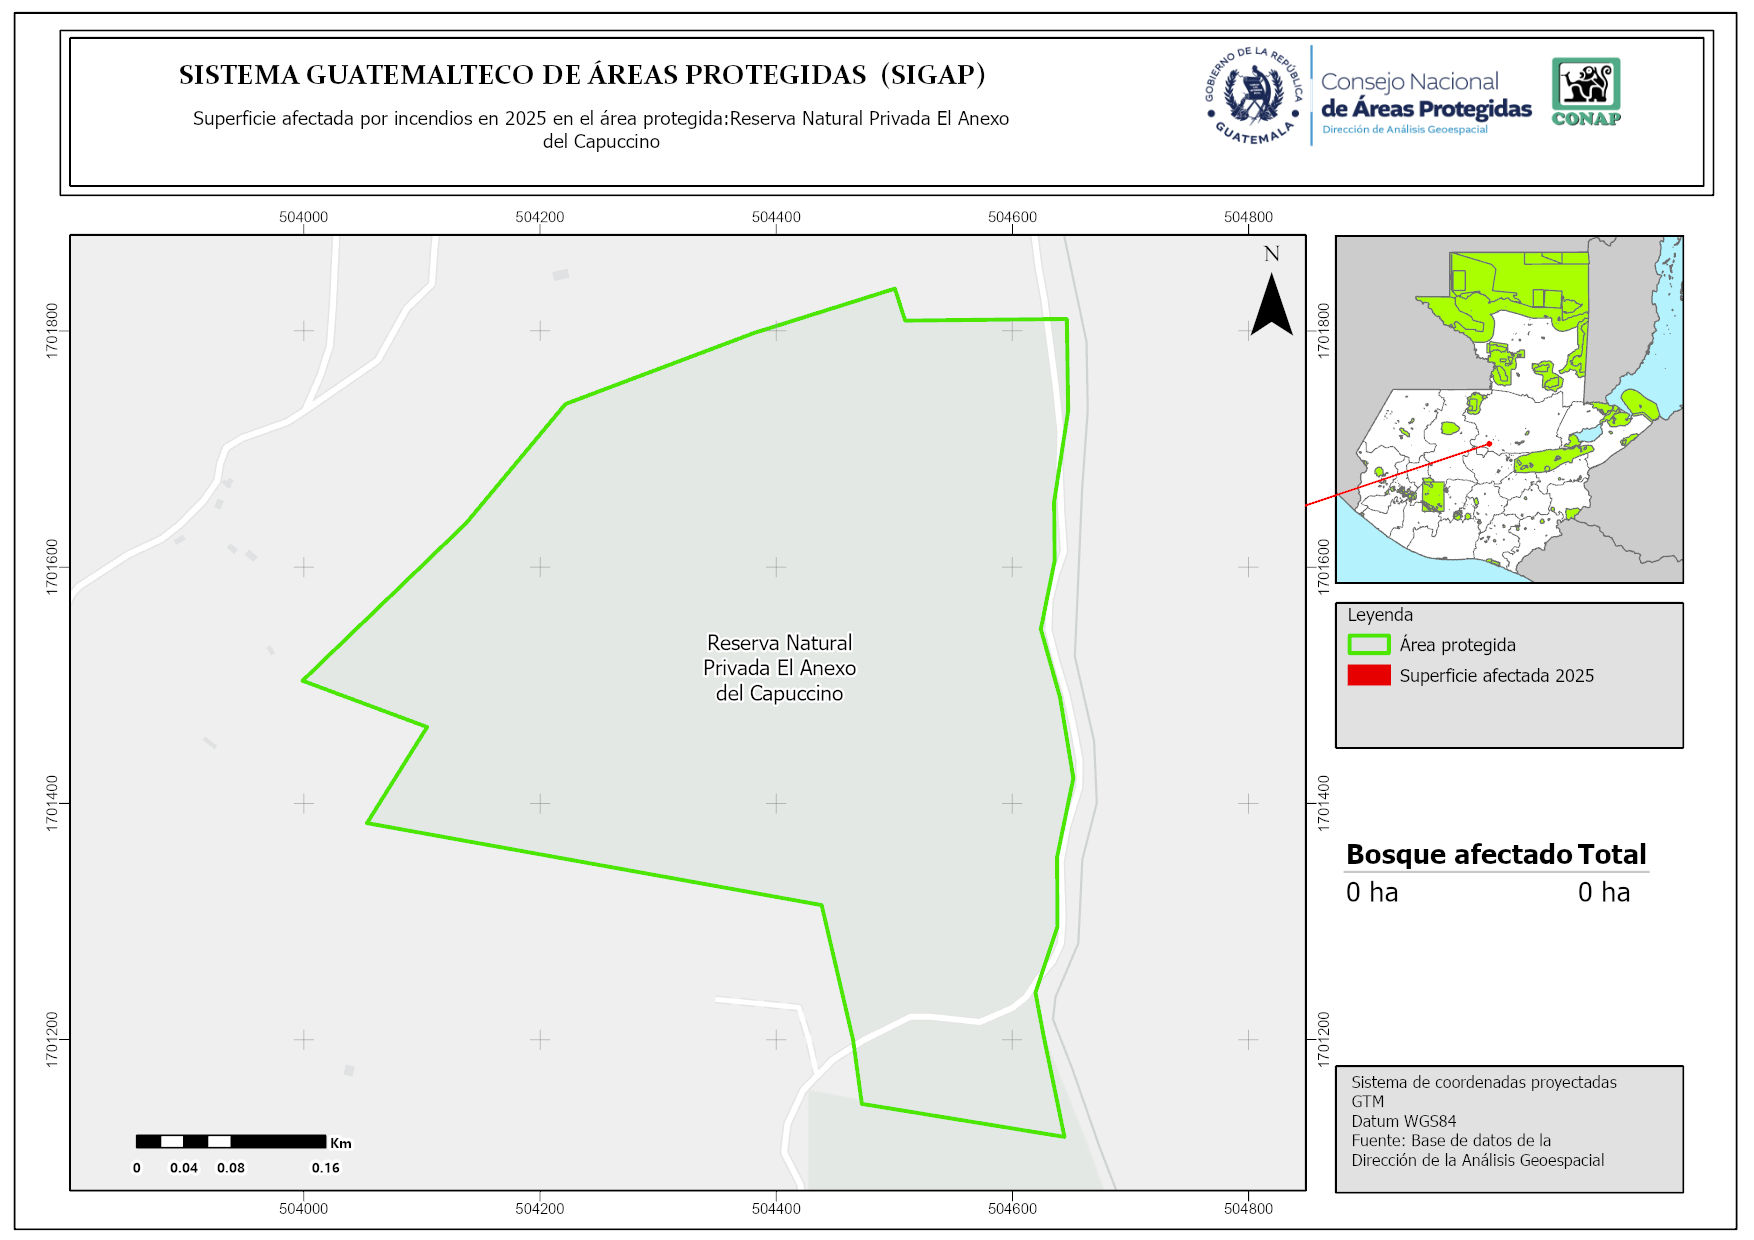Image resolution: width=1754 pixels, height=1240 pixels.
Task: Click the Datum WGS84 text line
Action: click(x=1403, y=1121)
